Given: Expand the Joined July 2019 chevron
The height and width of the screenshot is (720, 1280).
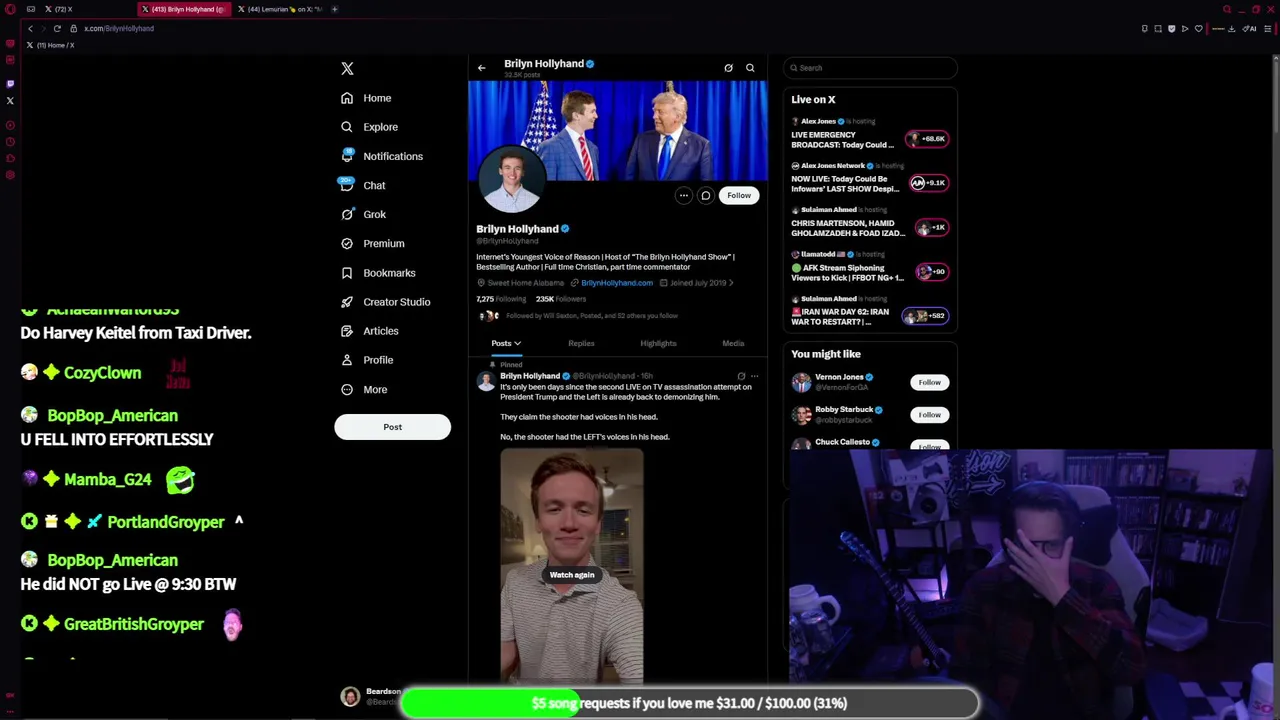Looking at the screenshot, I should [731, 283].
